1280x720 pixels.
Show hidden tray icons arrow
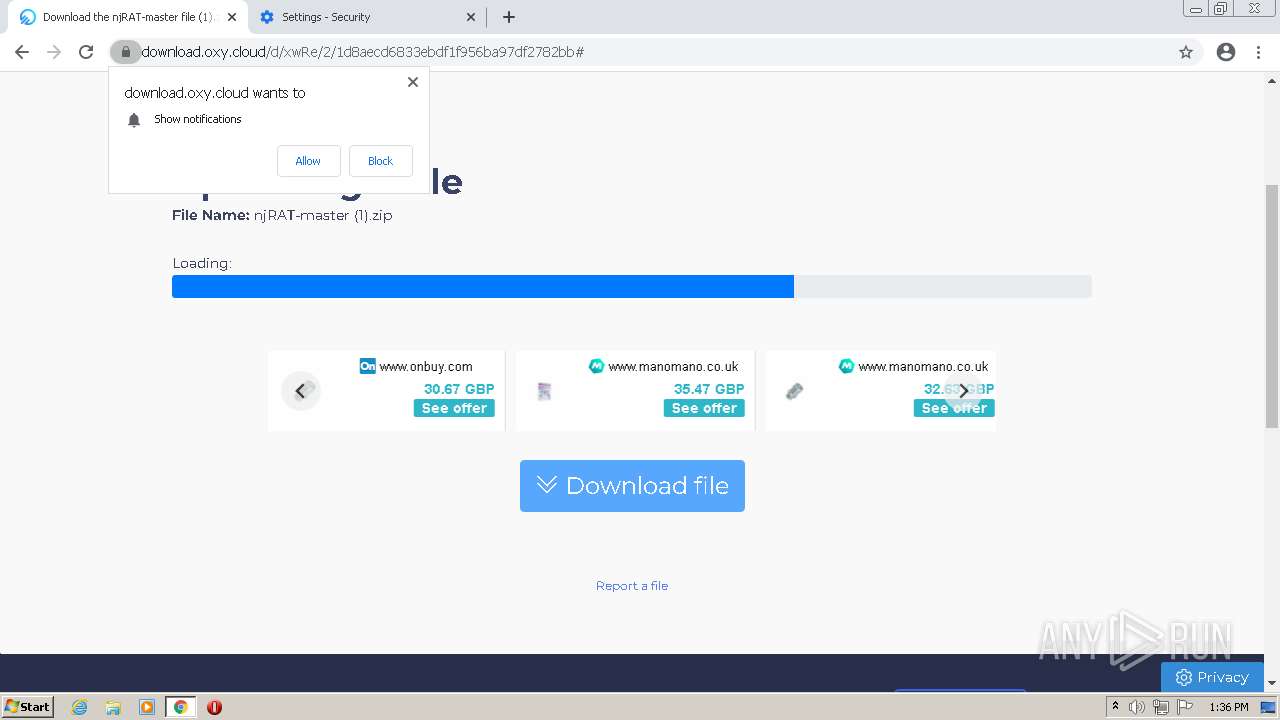pos(1115,707)
